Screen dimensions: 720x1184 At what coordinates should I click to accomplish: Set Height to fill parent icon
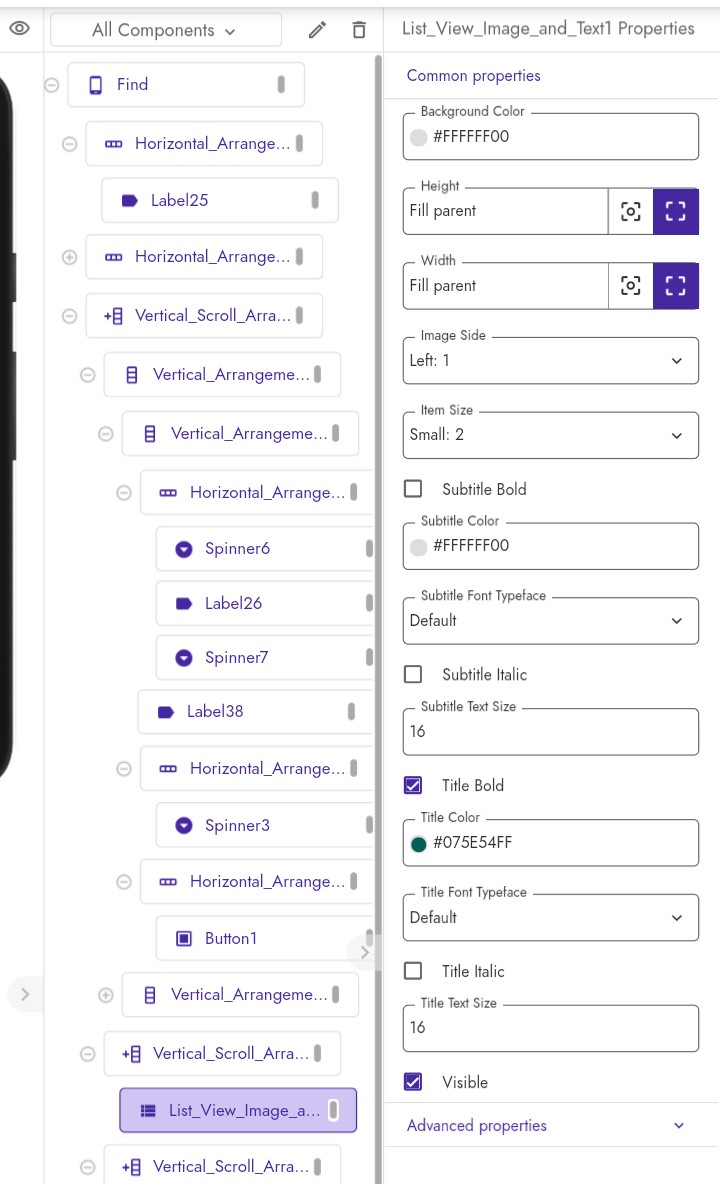pyautogui.click(x=675, y=211)
